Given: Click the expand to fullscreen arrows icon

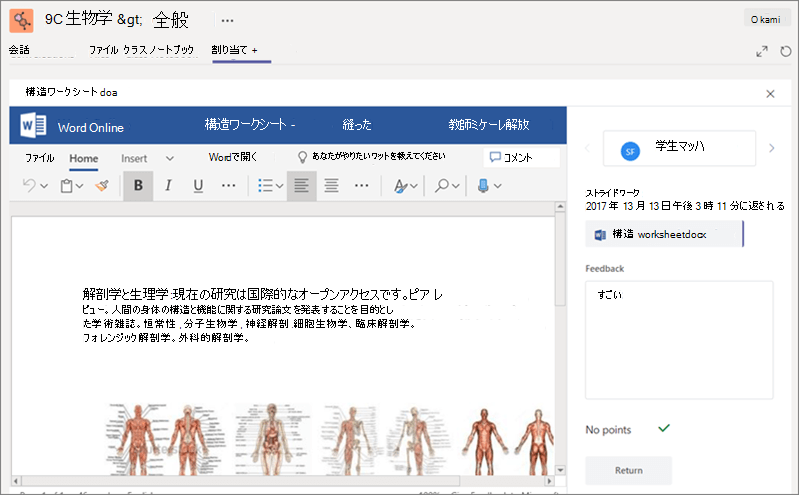Looking at the screenshot, I should coord(762,51).
